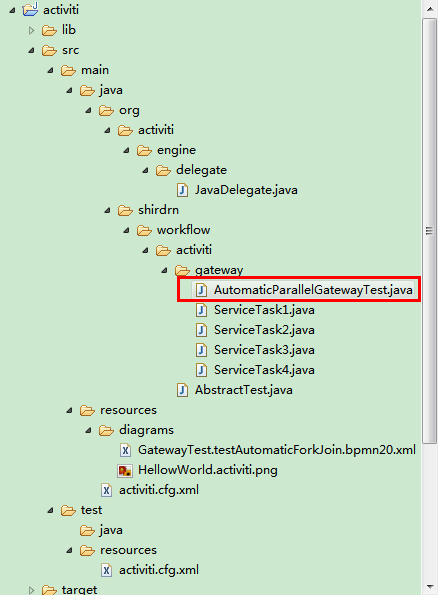Image resolution: width=445 pixels, height=595 pixels.
Task: Click the scrollbar up arrow
Action: click(x=430, y=8)
